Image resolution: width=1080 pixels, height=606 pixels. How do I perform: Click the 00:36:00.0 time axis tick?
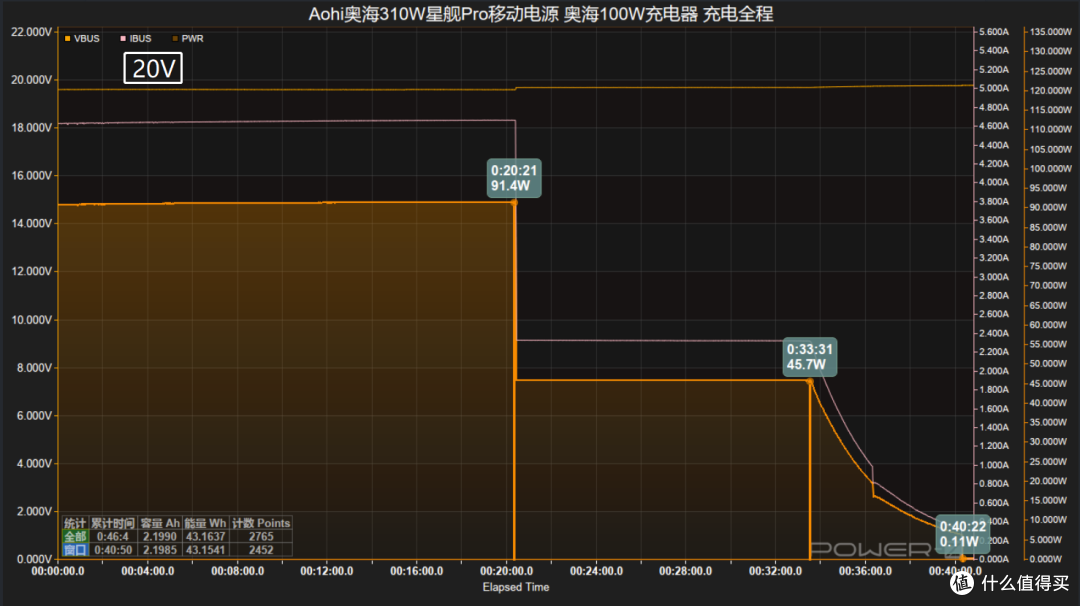point(865,571)
